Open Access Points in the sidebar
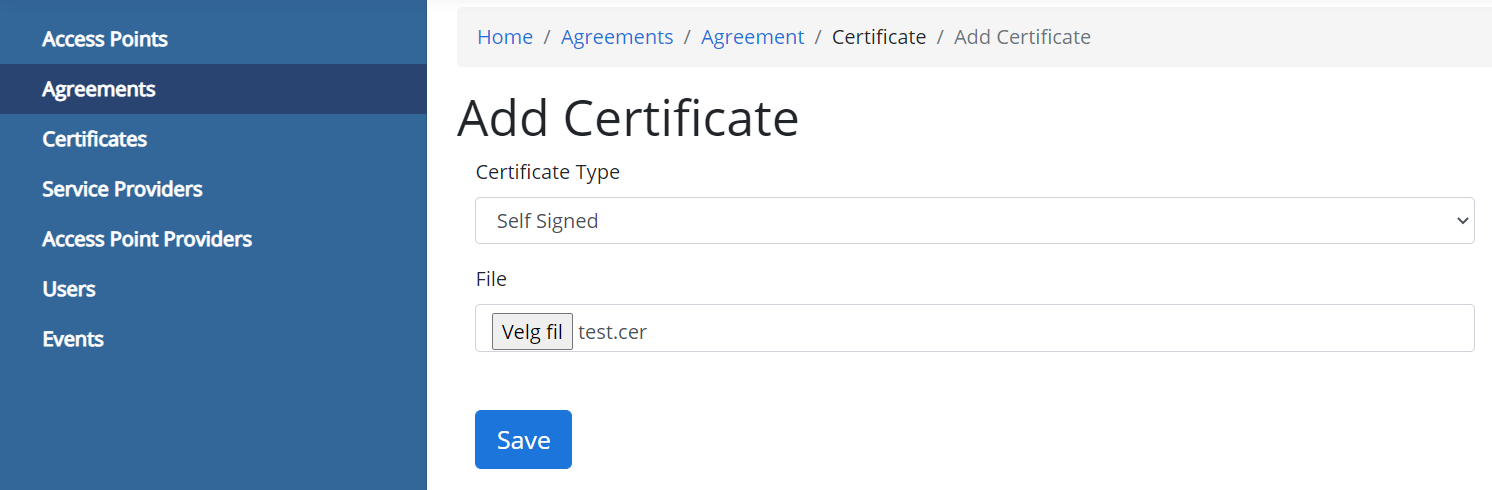Screen dimensions: 1492x490 pos(105,39)
